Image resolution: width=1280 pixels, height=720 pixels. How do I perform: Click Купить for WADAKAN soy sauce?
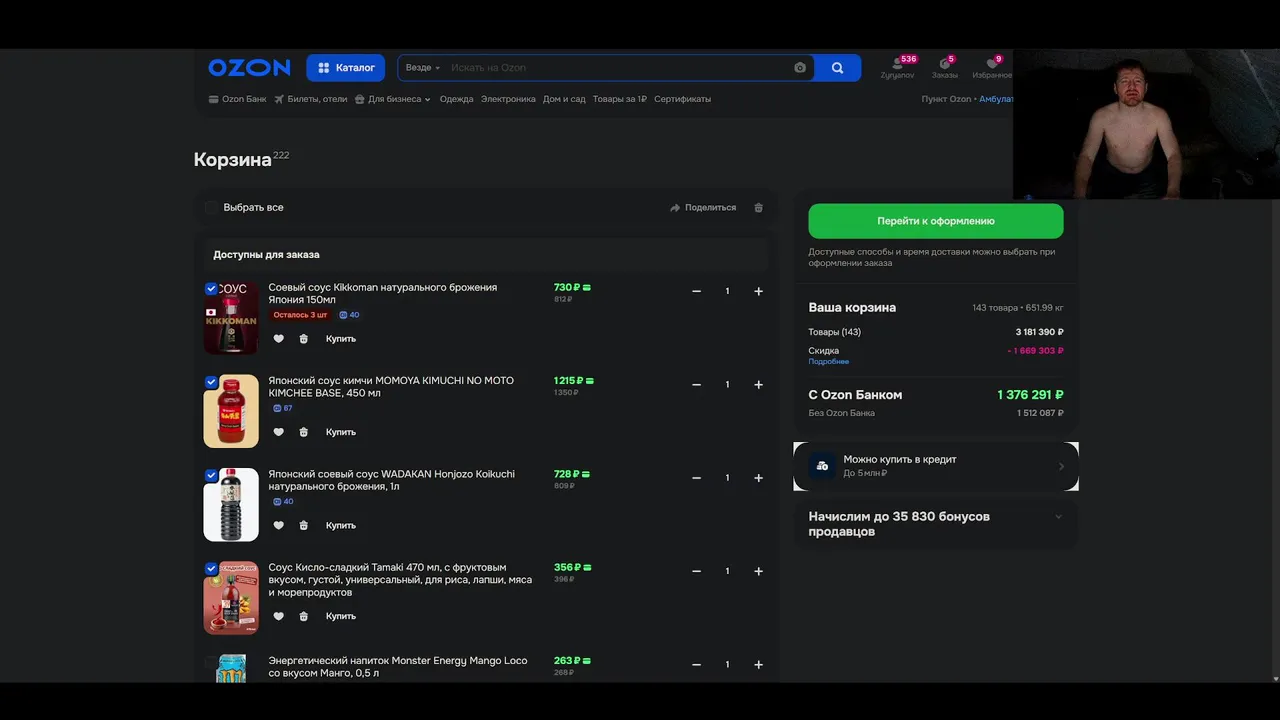click(341, 525)
